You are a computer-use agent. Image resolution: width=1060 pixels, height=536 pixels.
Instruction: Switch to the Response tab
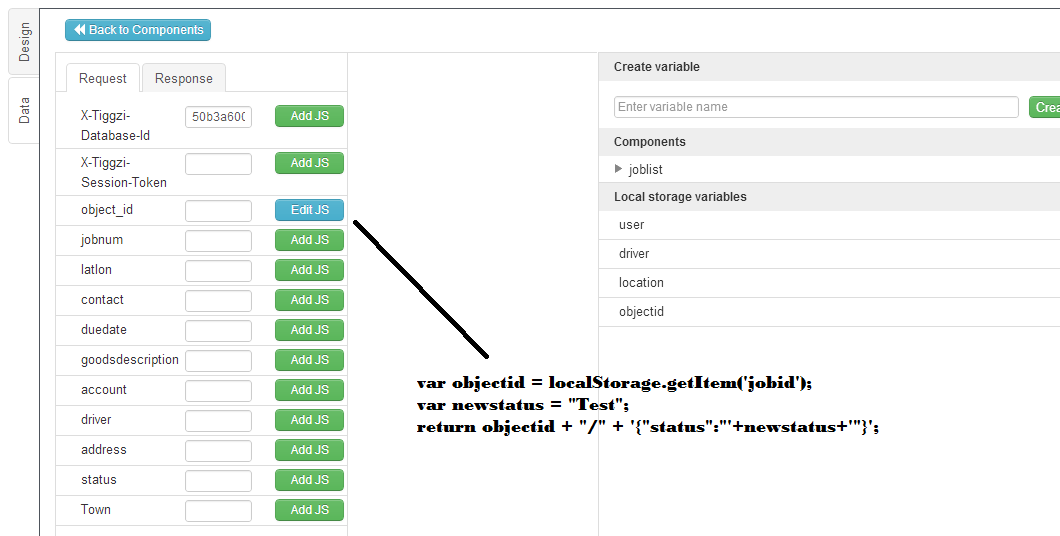tap(183, 78)
